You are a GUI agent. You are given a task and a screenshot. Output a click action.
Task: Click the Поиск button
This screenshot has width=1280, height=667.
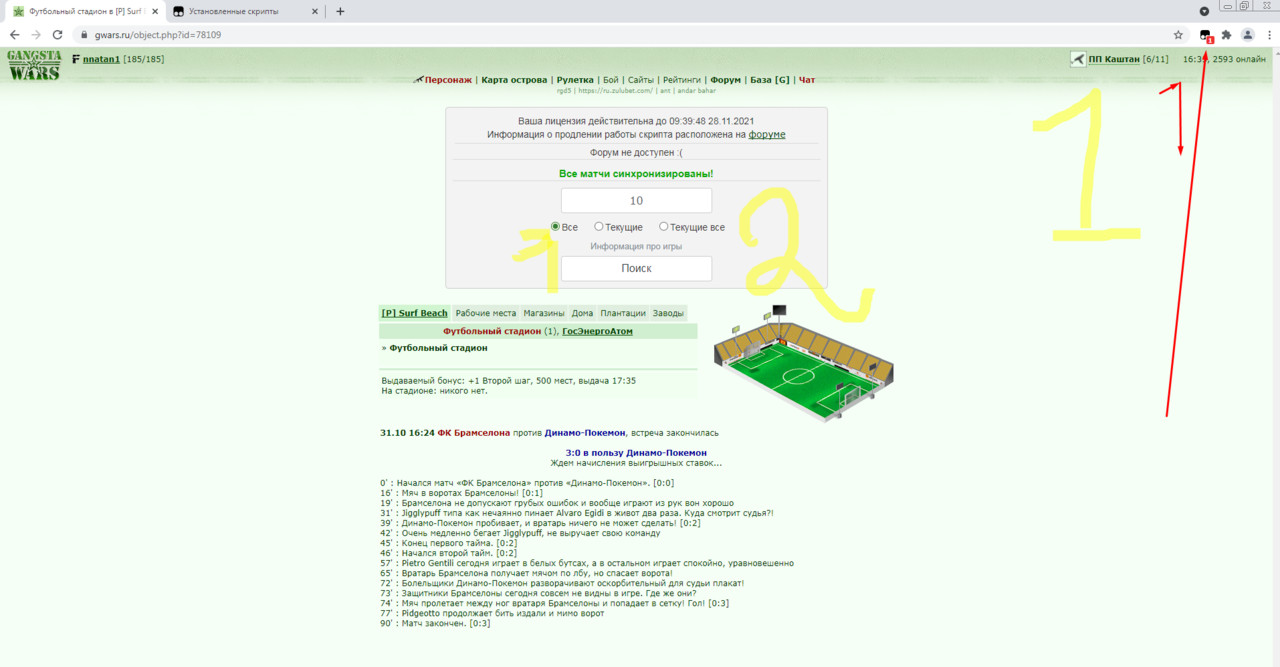[x=636, y=268]
